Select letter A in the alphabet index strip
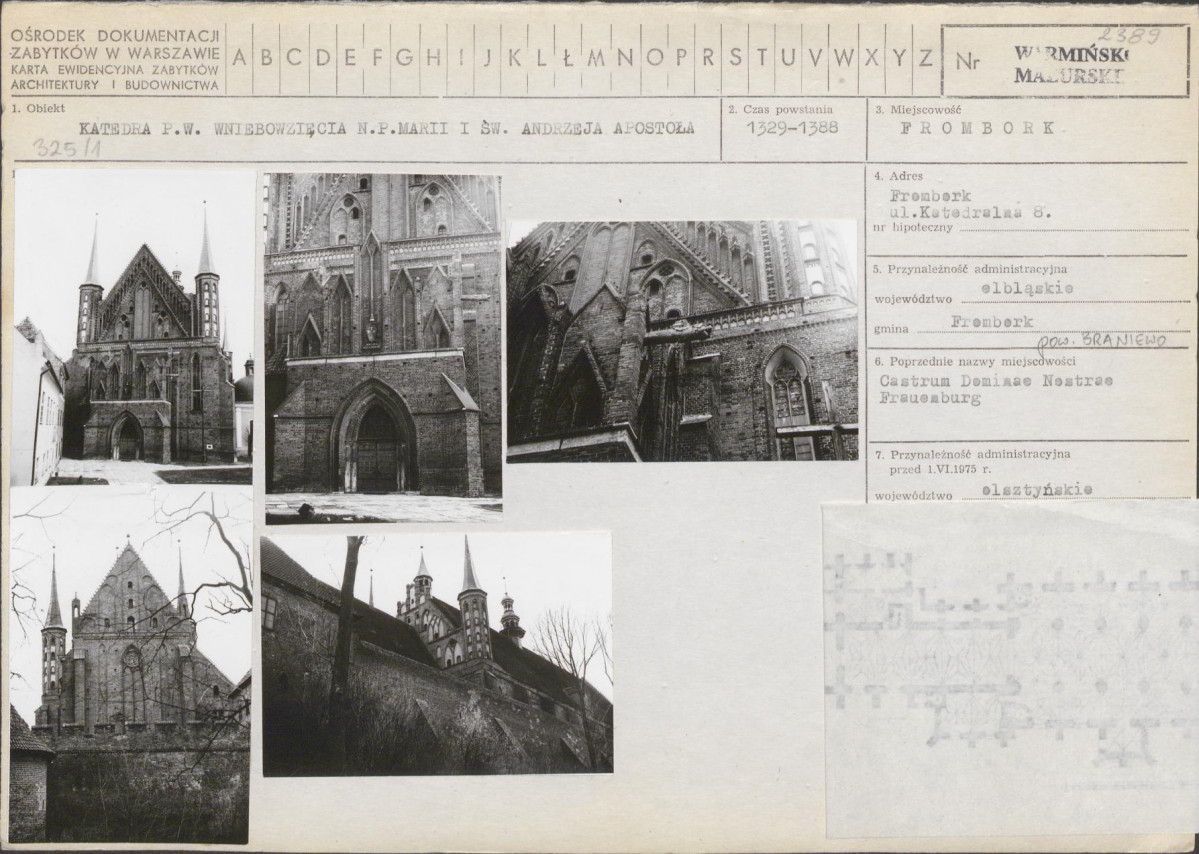This screenshot has height=854, width=1199. pyautogui.click(x=240, y=58)
